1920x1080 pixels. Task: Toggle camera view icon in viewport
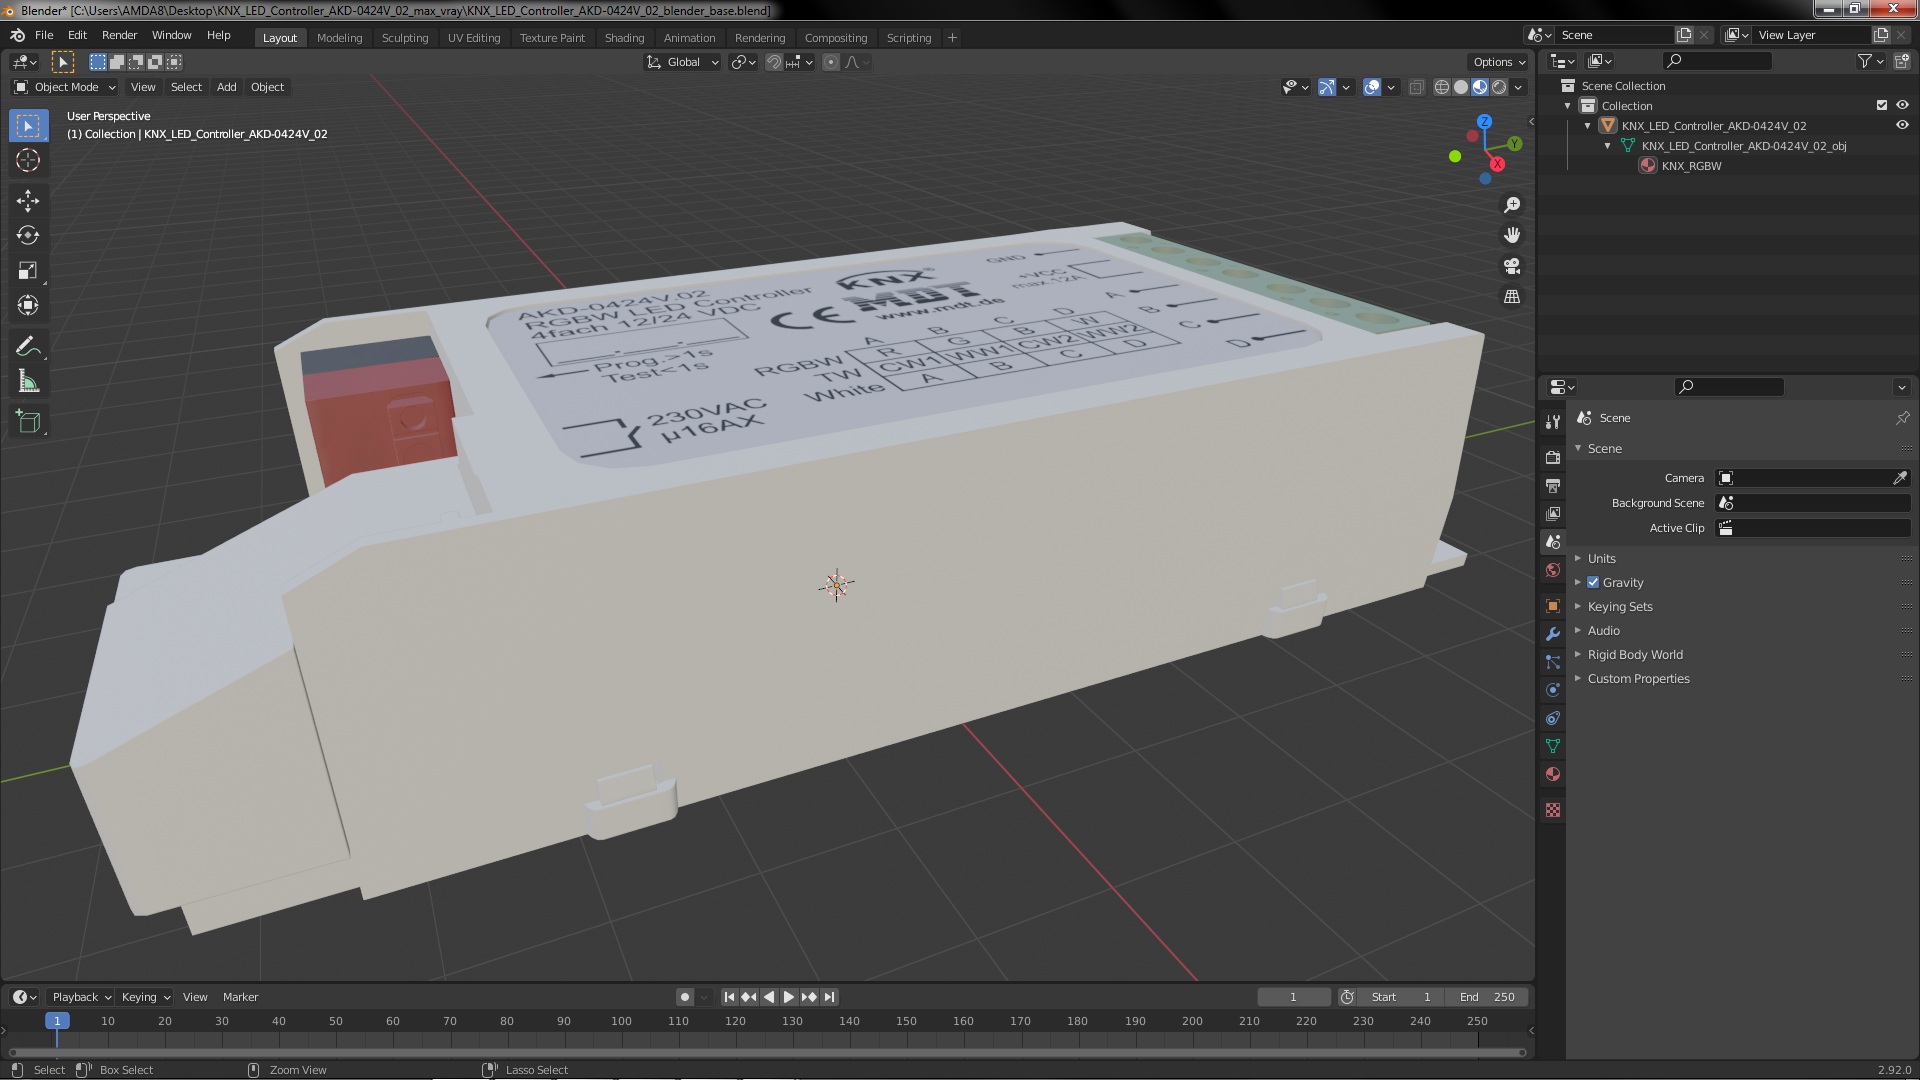1512,266
